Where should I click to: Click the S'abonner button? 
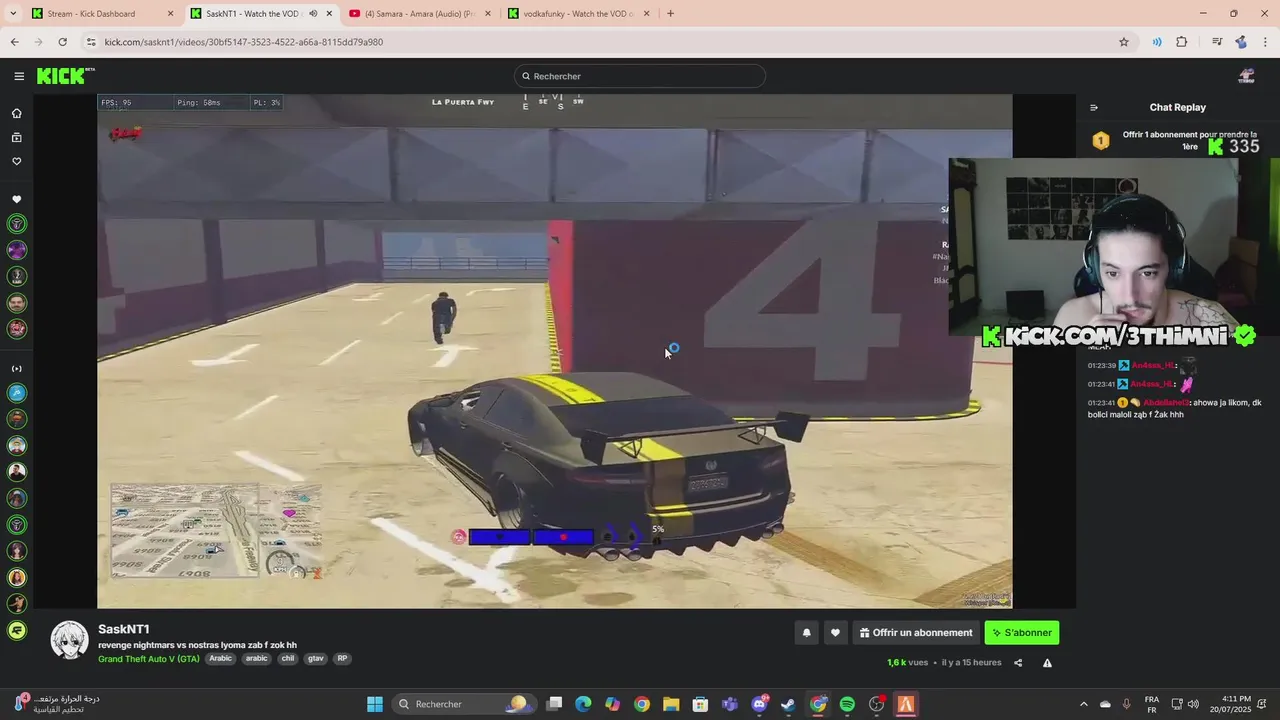point(1021,632)
